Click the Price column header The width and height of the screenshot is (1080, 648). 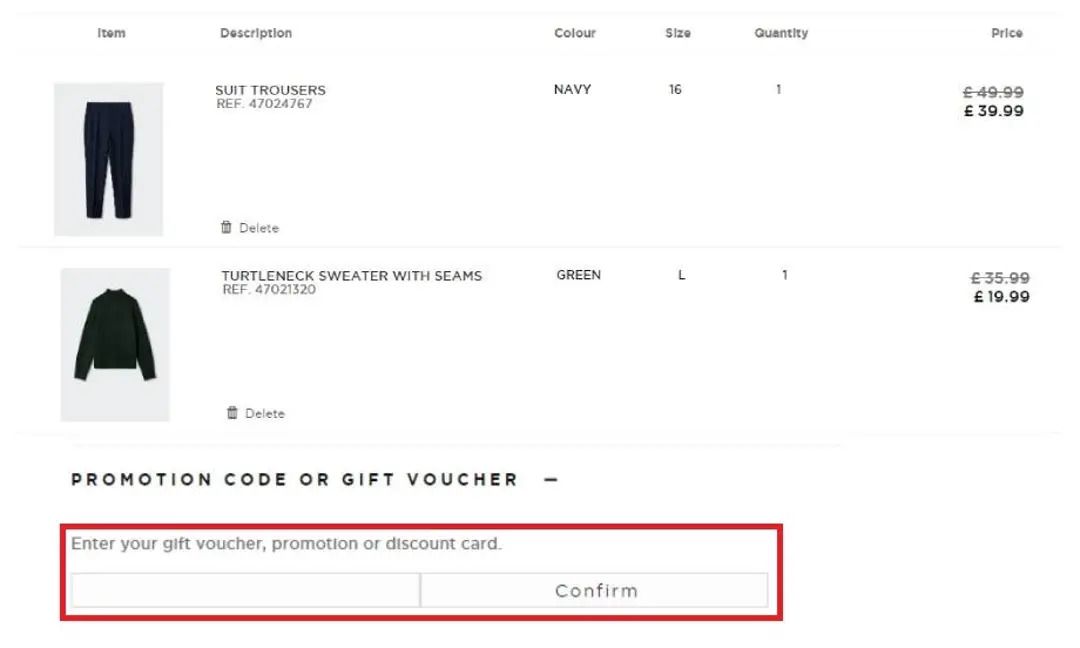click(x=1006, y=32)
